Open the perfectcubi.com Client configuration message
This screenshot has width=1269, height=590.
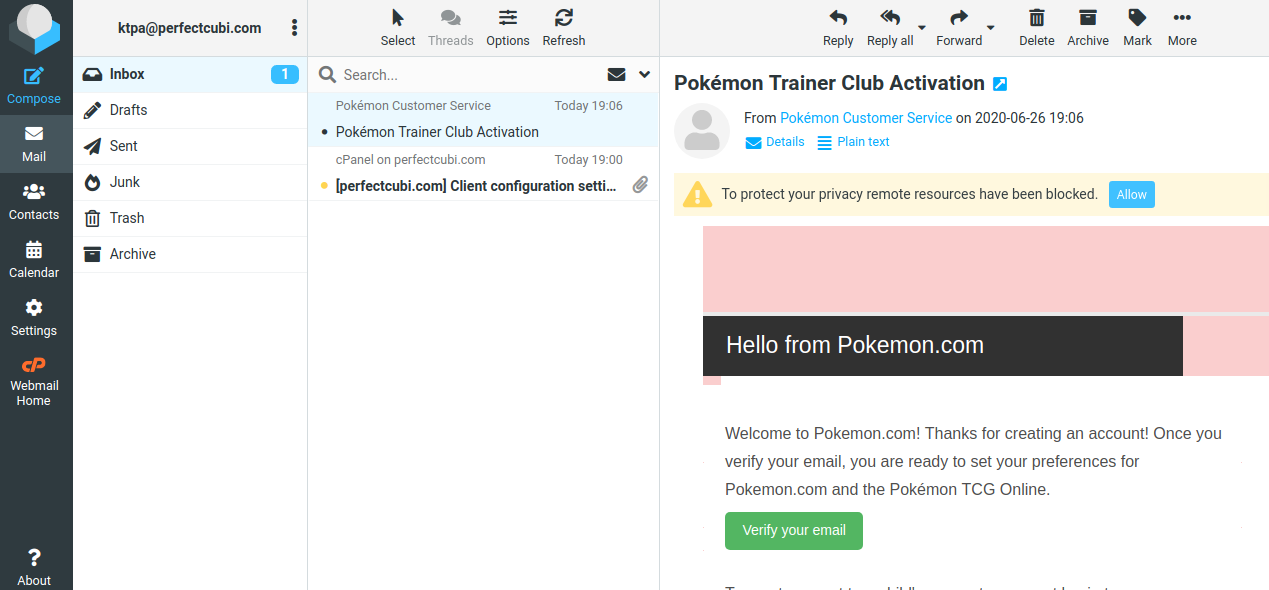click(x=483, y=174)
